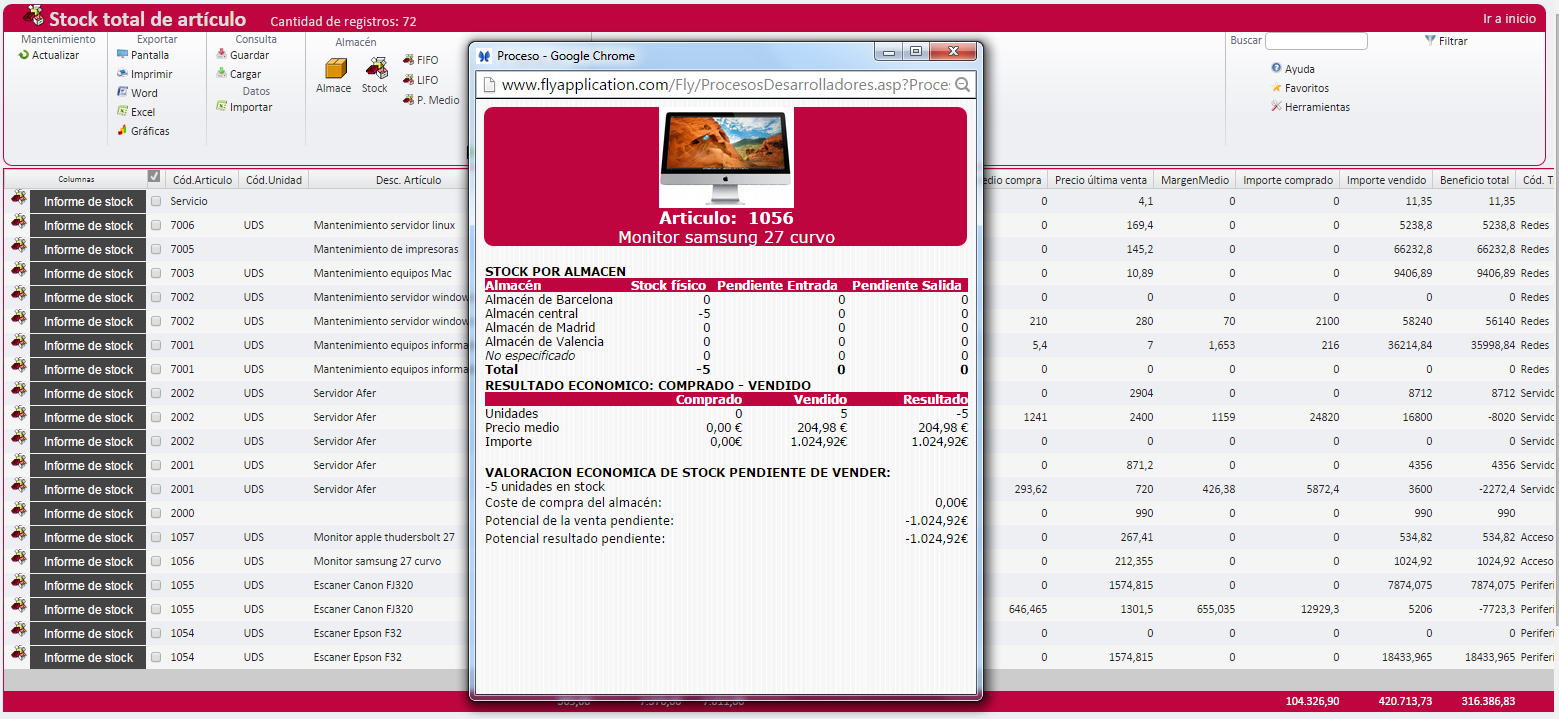The height and width of the screenshot is (719, 1559).
Task: Open Herramientas tools menu
Action: click(x=1316, y=107)
